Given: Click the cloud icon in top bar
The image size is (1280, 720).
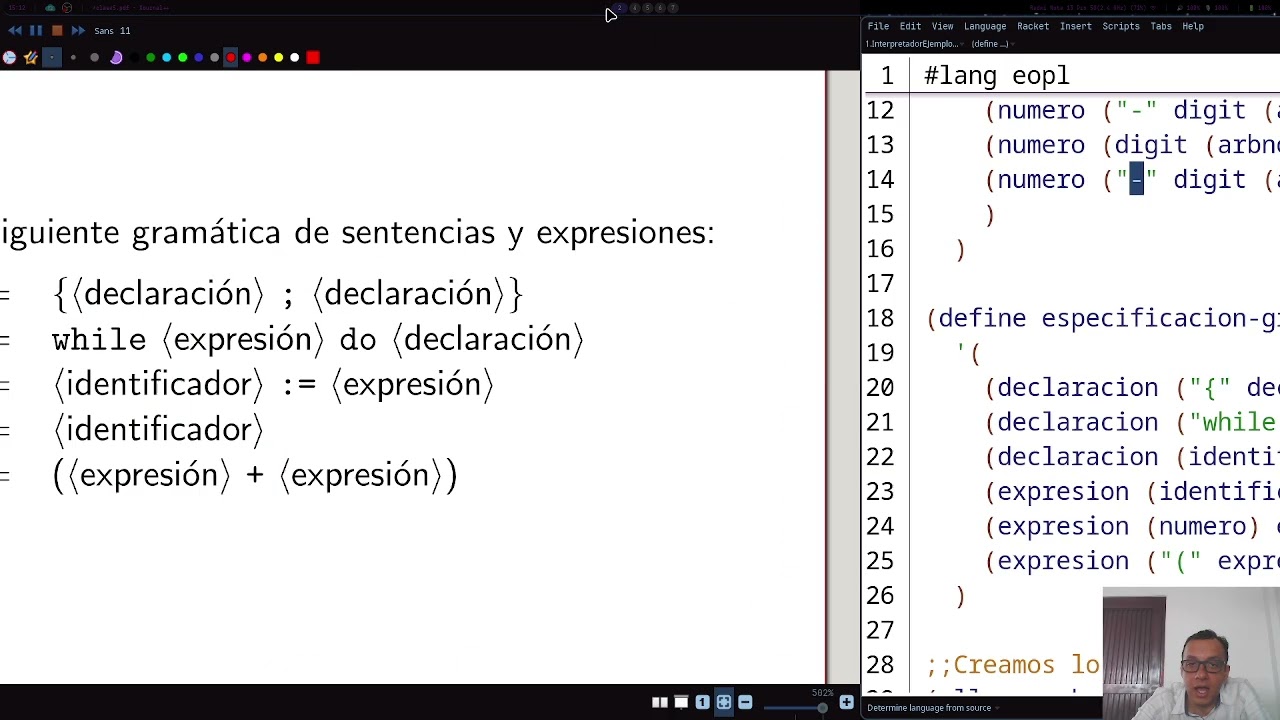Looking at the screenshot, I should tap(50, 8).
